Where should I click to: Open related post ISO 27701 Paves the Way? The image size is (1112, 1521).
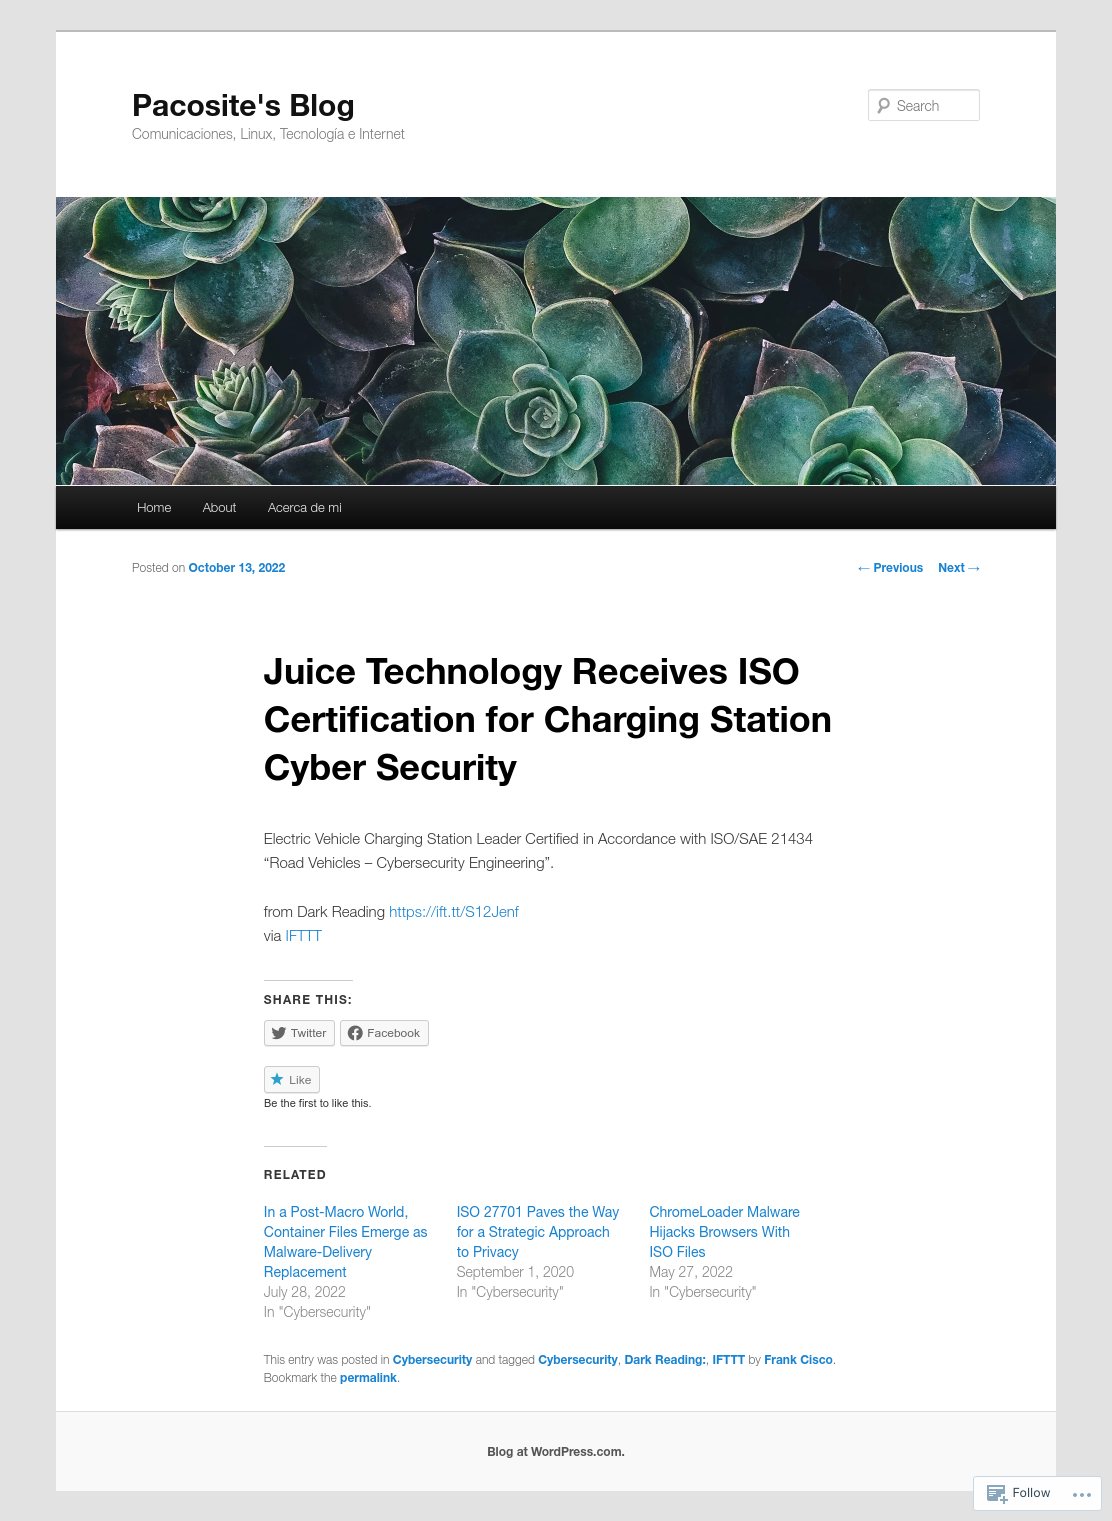pos(538,1232)
